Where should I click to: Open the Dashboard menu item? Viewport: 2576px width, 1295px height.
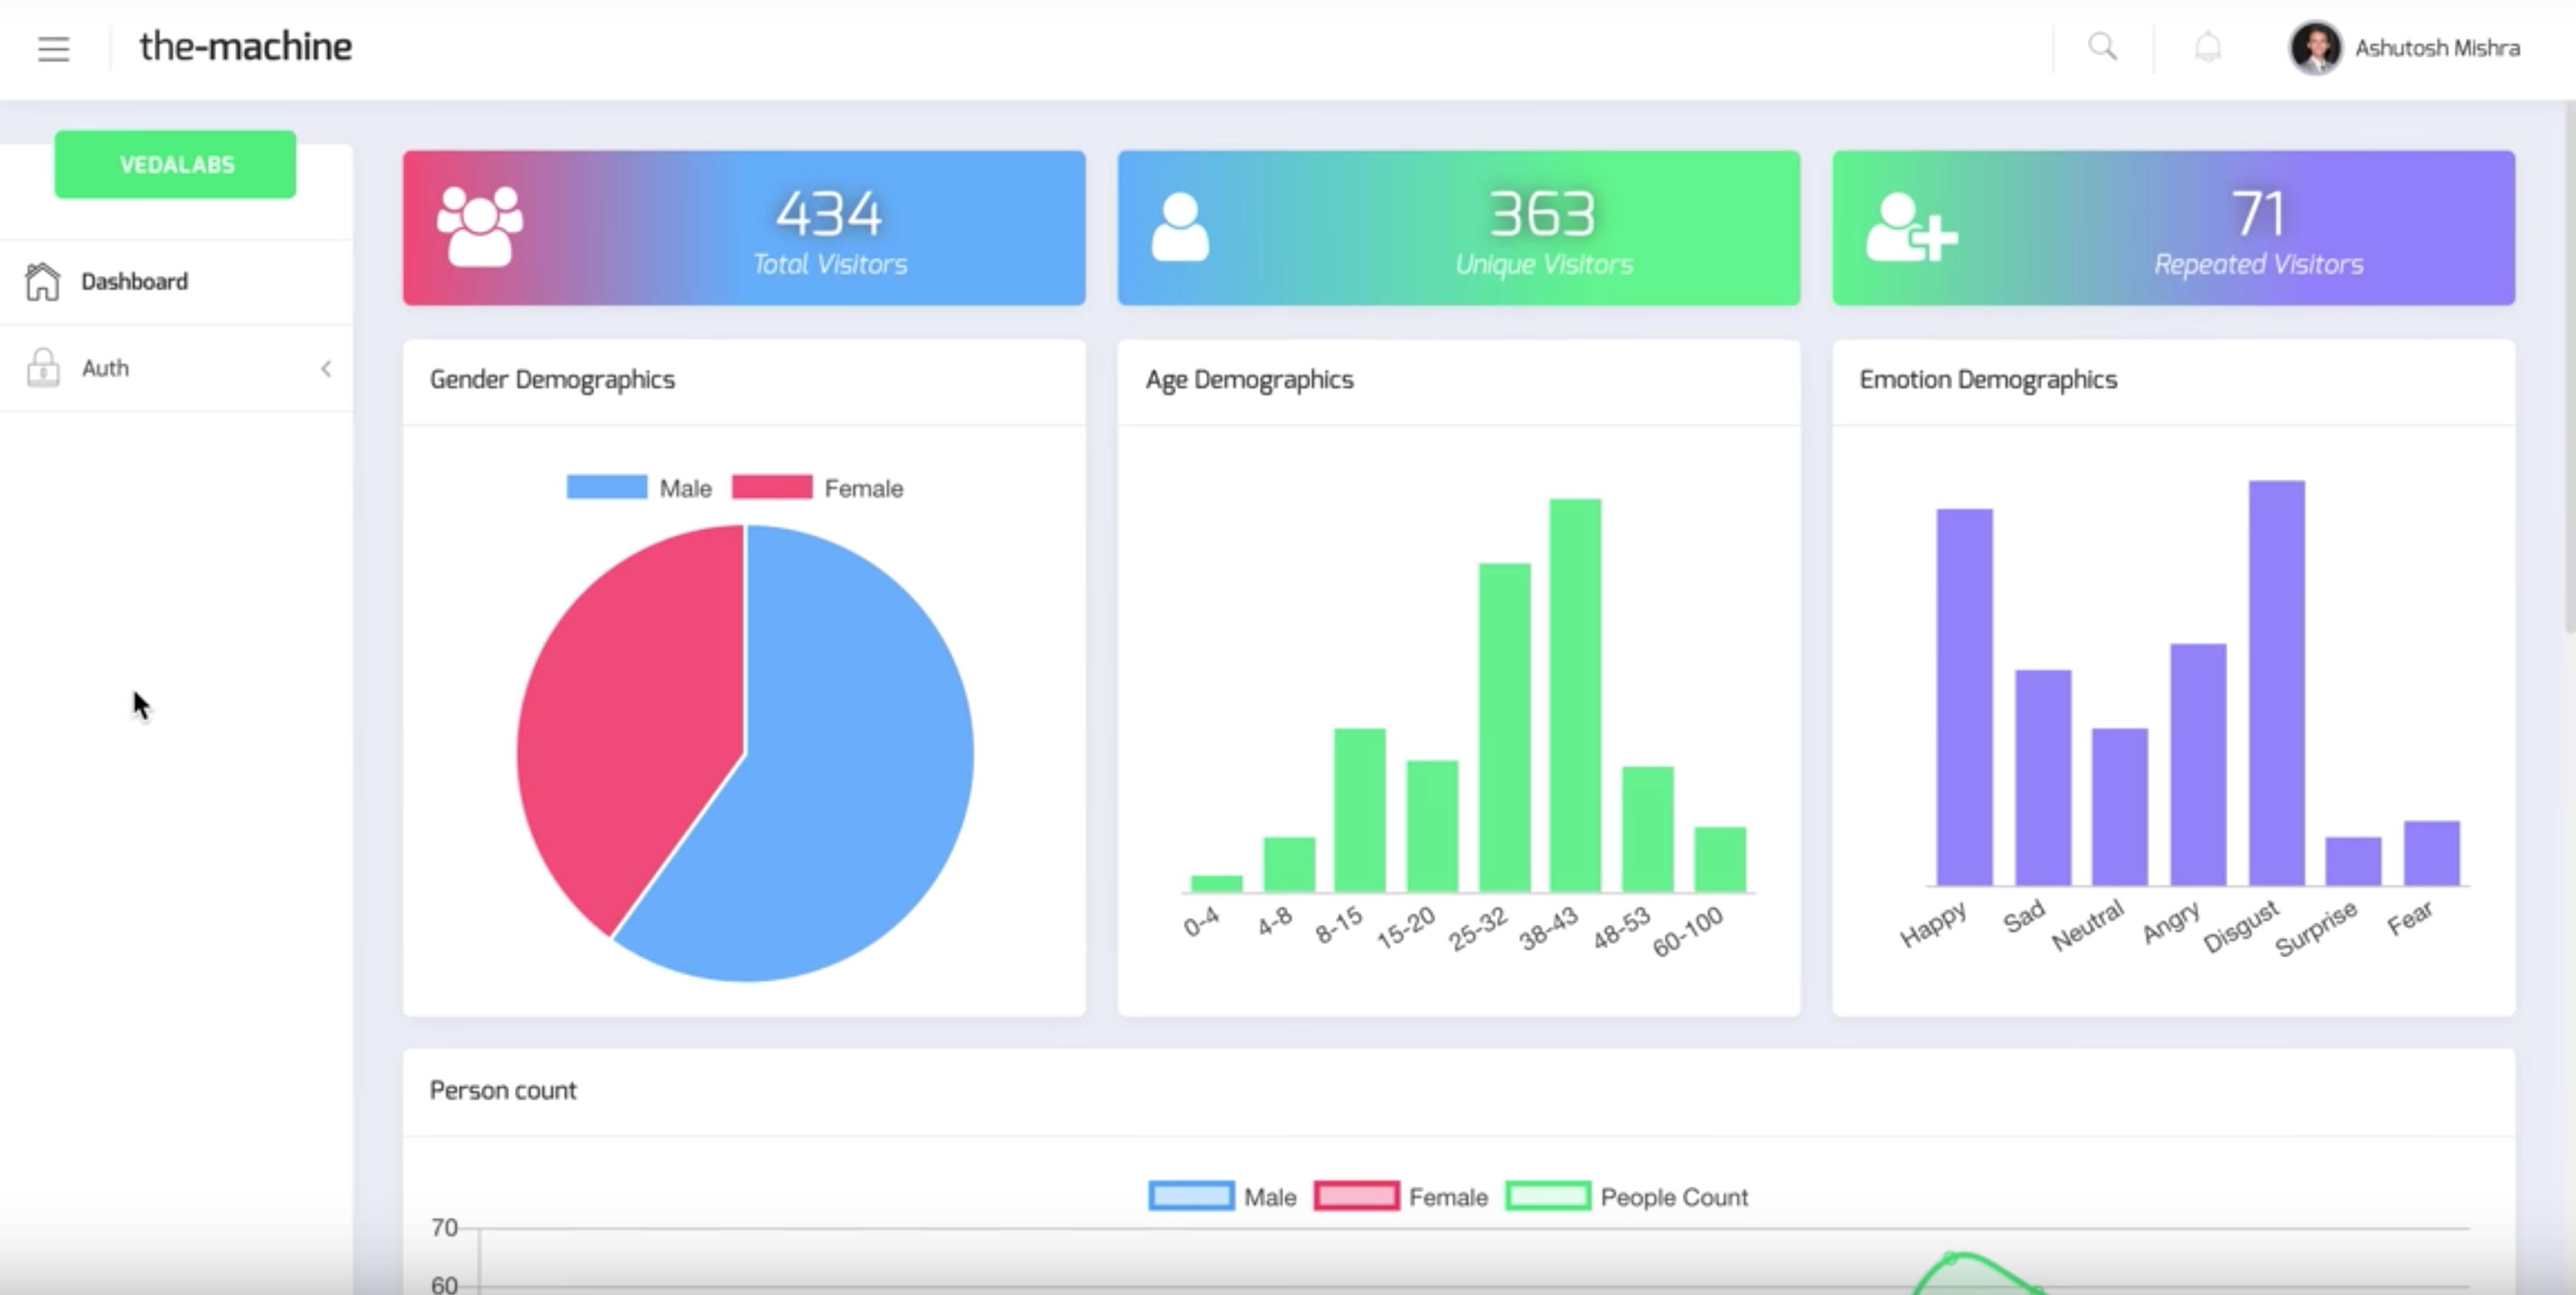(134, 282)
